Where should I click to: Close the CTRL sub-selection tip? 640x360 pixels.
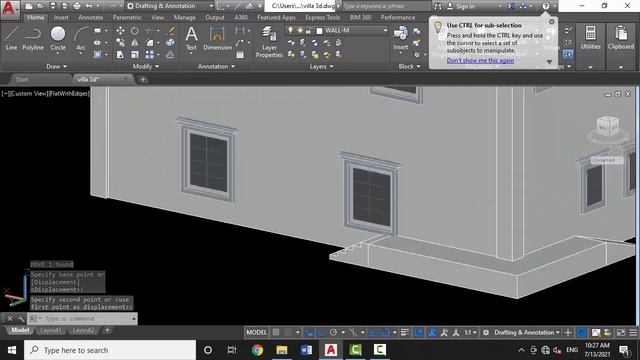[x=551, y=21]
